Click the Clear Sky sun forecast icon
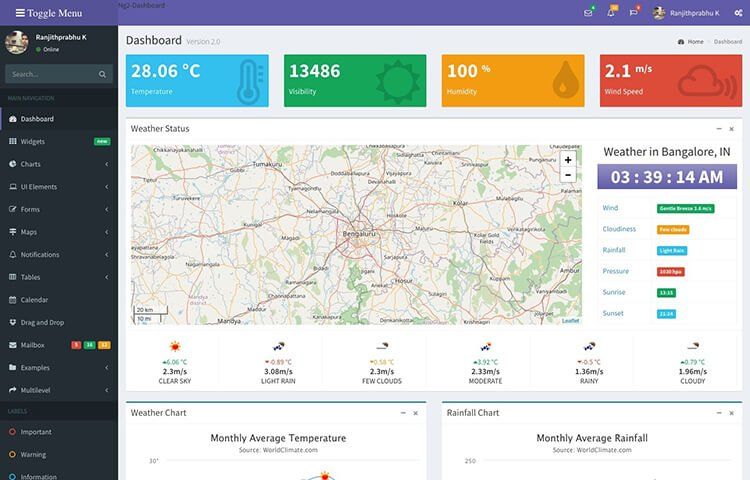This screenshot has height=480, width=750. pyautogui.click(x=175, y=346)
